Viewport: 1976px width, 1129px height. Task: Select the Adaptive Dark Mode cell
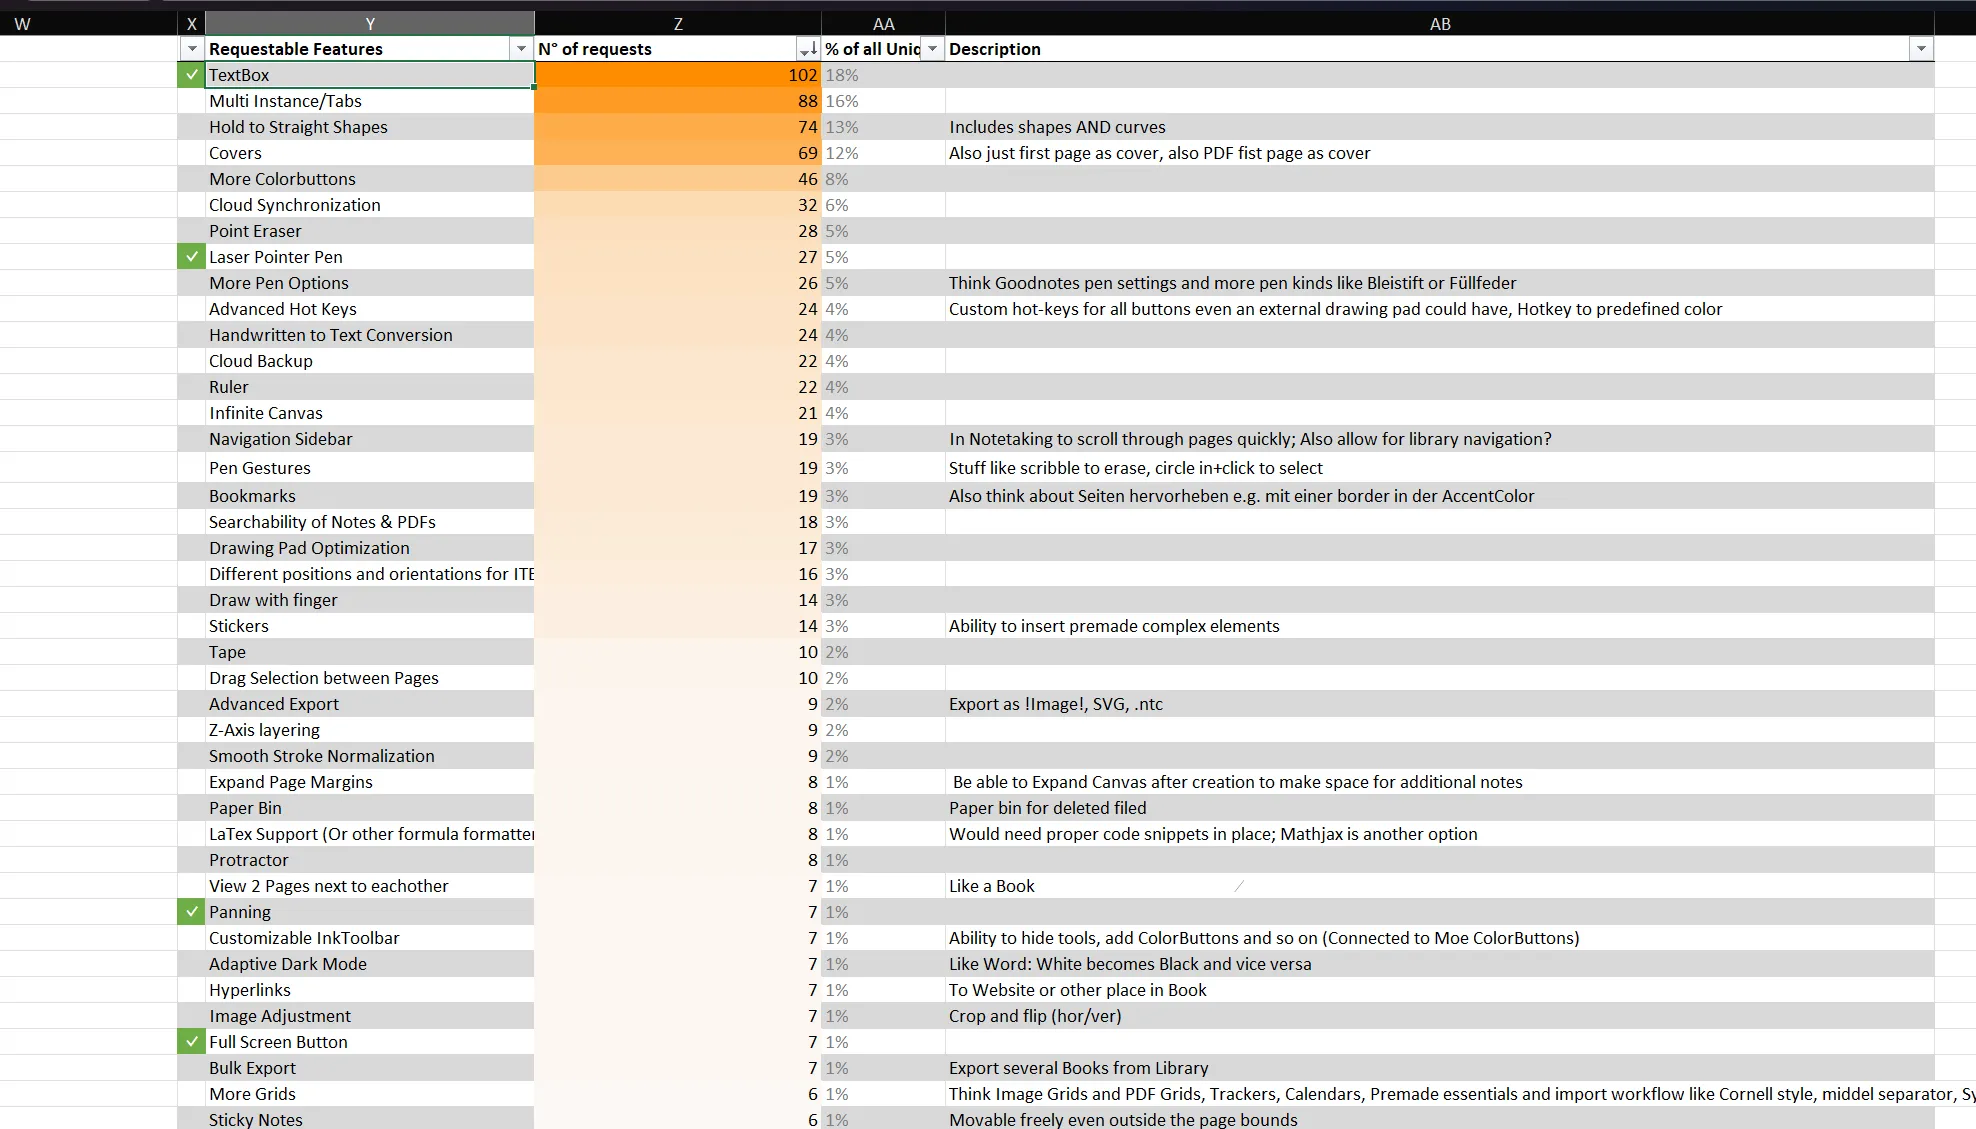point(370,964)
